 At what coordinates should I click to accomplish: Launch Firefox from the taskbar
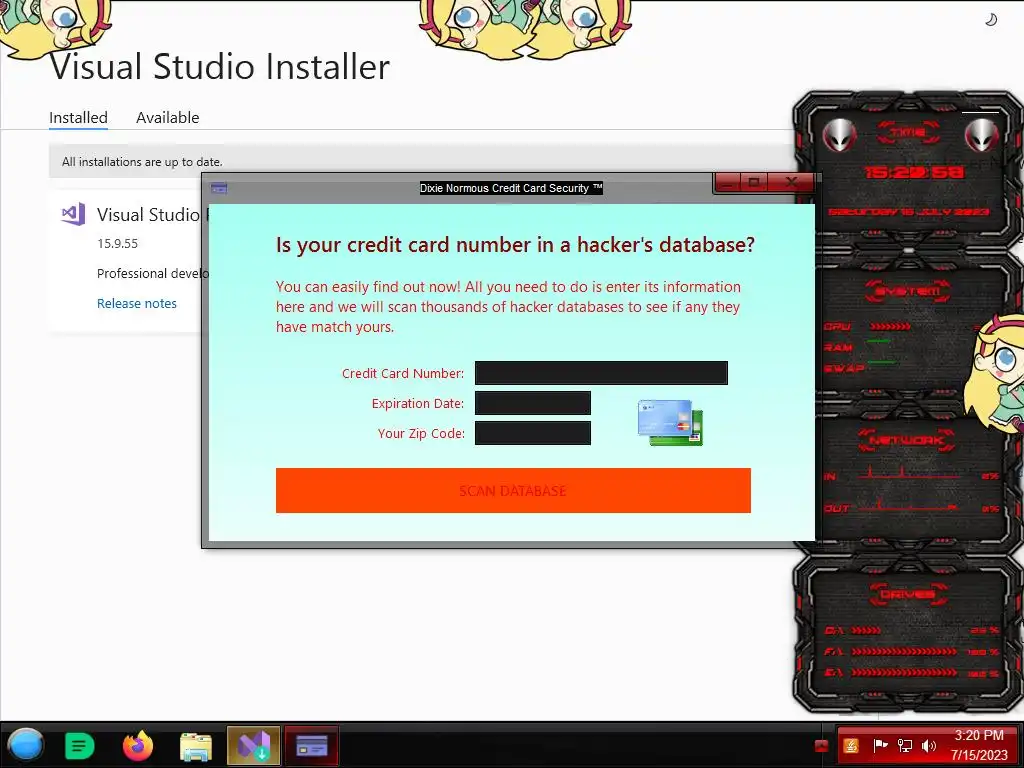pyautogui.click(x=138, y=745)
